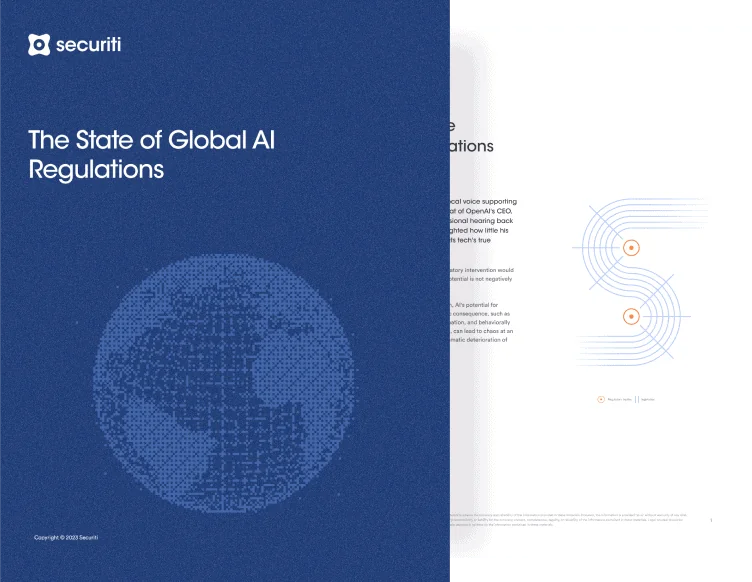Screen dimensions: 752x582
Task: Click the legend label next to orange circle
Action: pos(620,399)
